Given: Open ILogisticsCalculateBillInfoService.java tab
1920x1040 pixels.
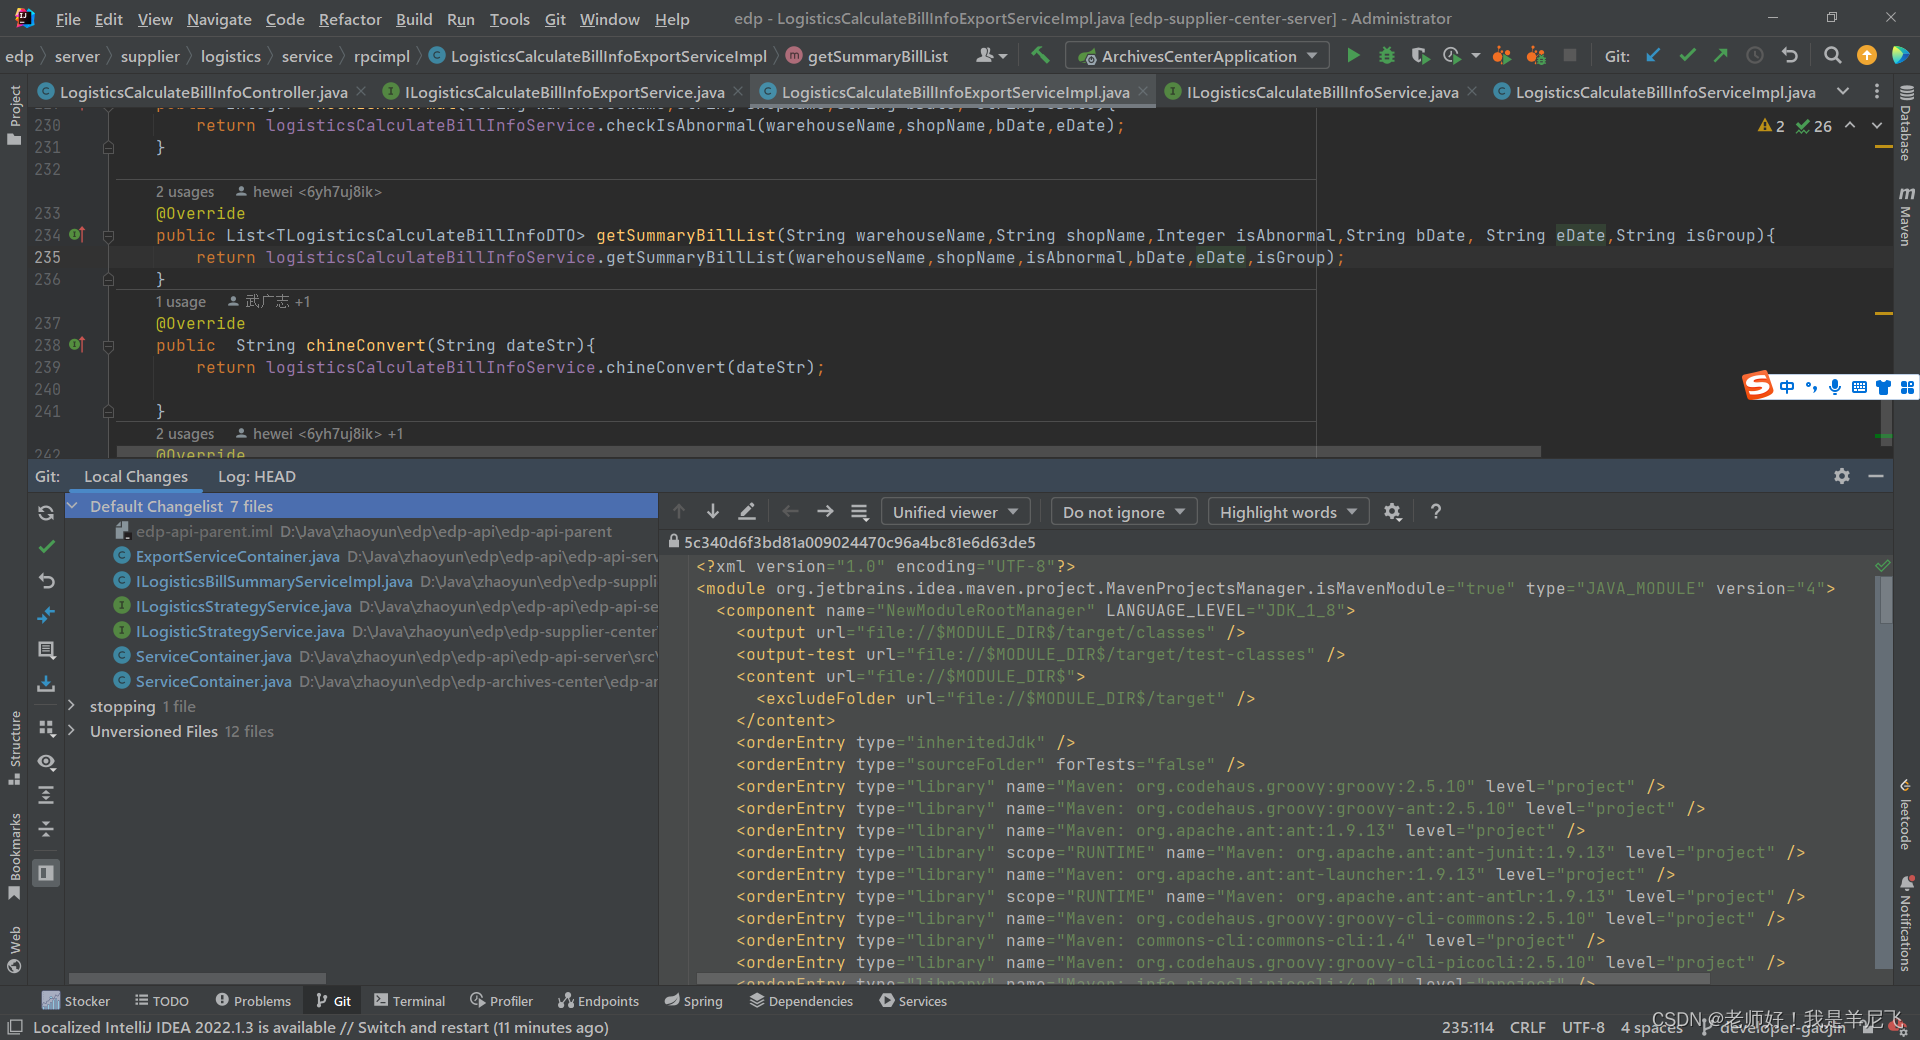Looking at the screenshot, I should (1322, 92).
